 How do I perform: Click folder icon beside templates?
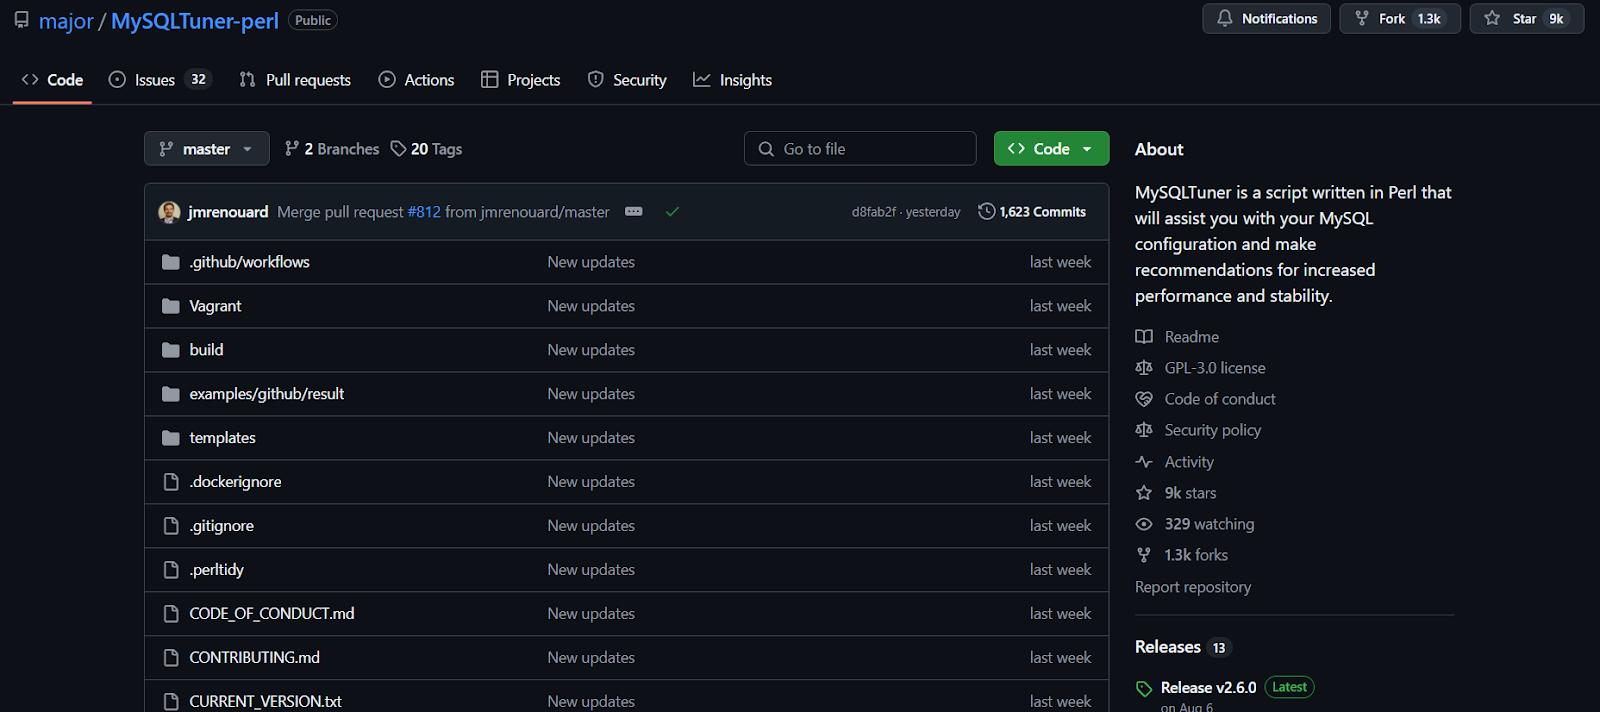[171, 438]
